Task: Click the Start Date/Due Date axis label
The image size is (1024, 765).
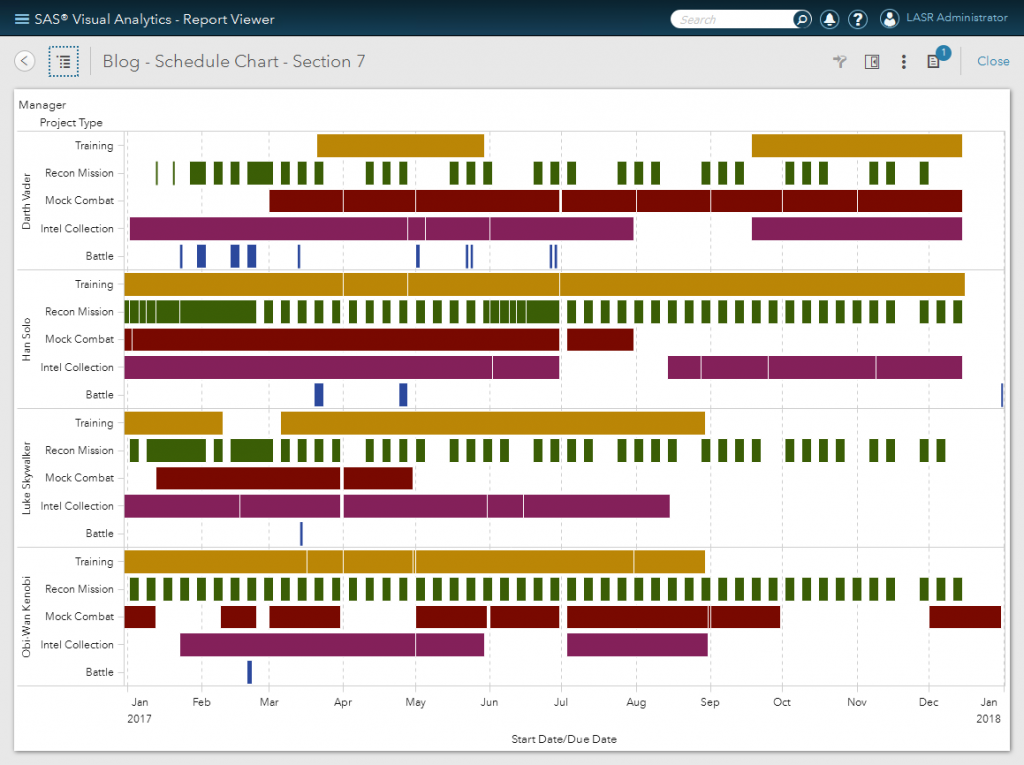Action: click(562, 738)
